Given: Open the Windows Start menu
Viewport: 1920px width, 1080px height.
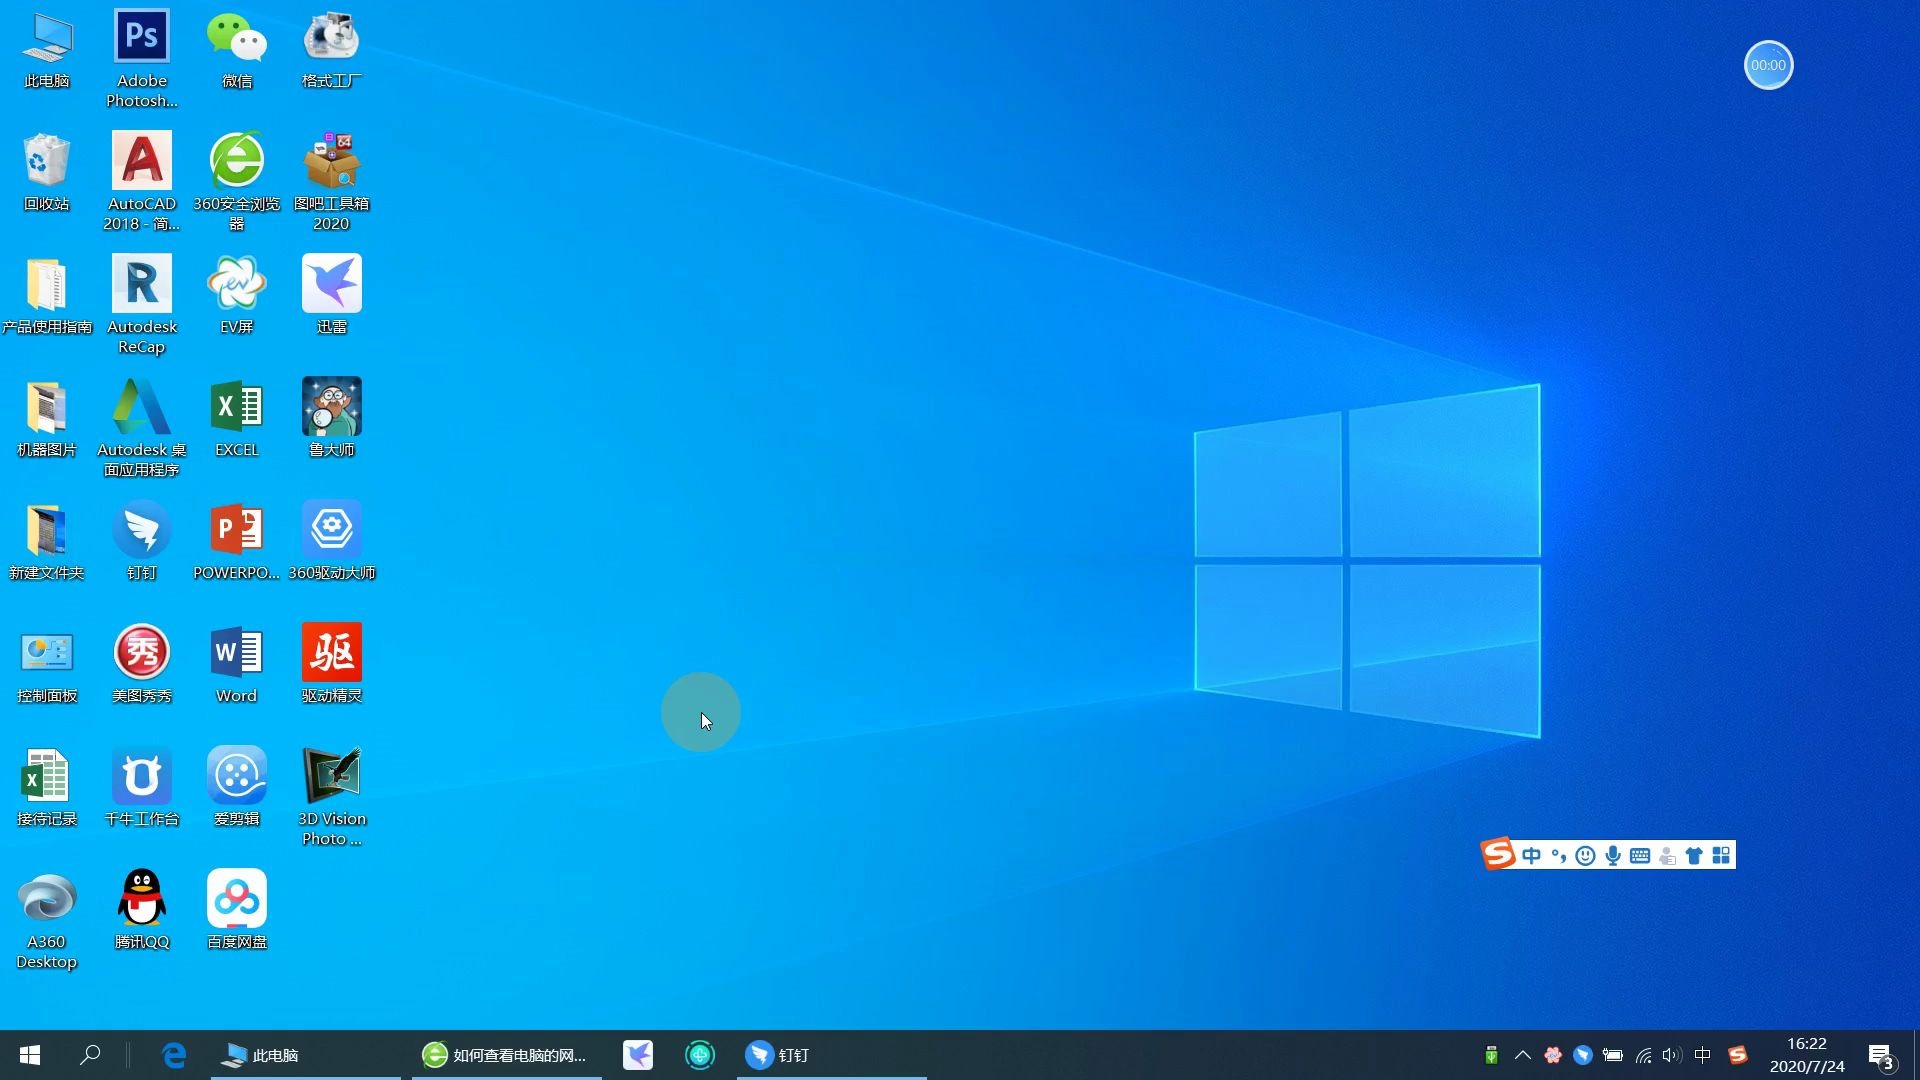Looking at the screenshot, I should pos(30,1055).
